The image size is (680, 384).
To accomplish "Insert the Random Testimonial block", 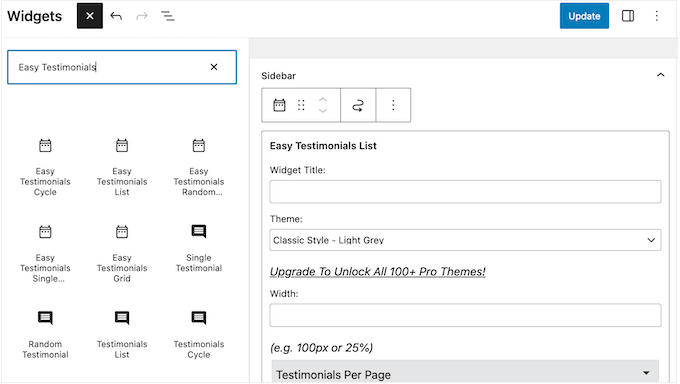I will [x=45, y=335].
